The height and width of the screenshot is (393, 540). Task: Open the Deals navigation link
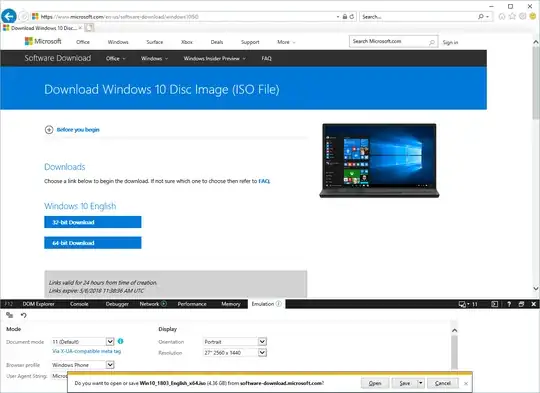pos(217,42)
